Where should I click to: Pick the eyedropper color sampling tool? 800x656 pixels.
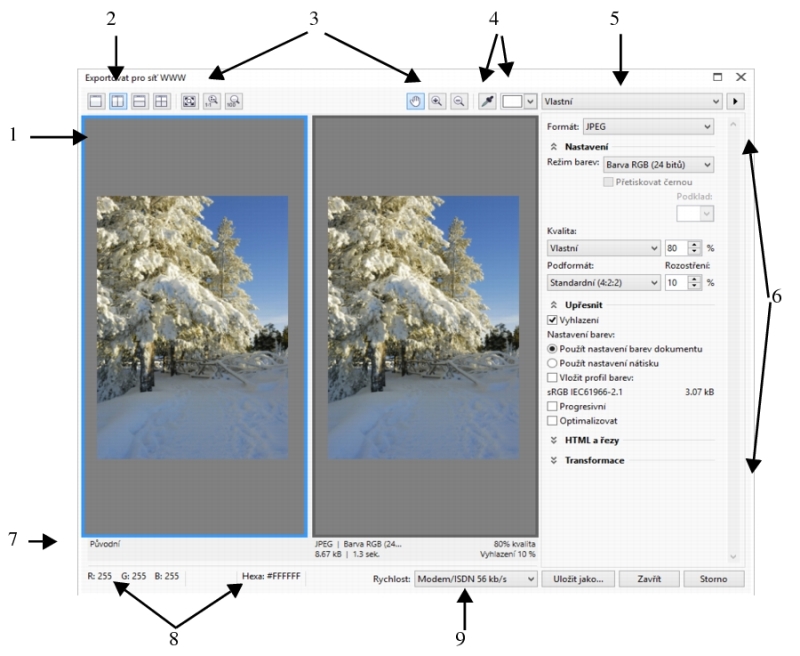487,101
